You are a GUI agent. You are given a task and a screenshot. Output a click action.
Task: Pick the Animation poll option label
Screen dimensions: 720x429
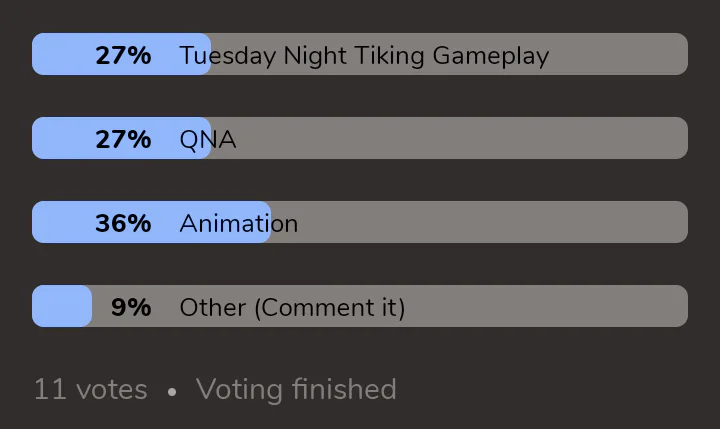(x=239, y=224)
